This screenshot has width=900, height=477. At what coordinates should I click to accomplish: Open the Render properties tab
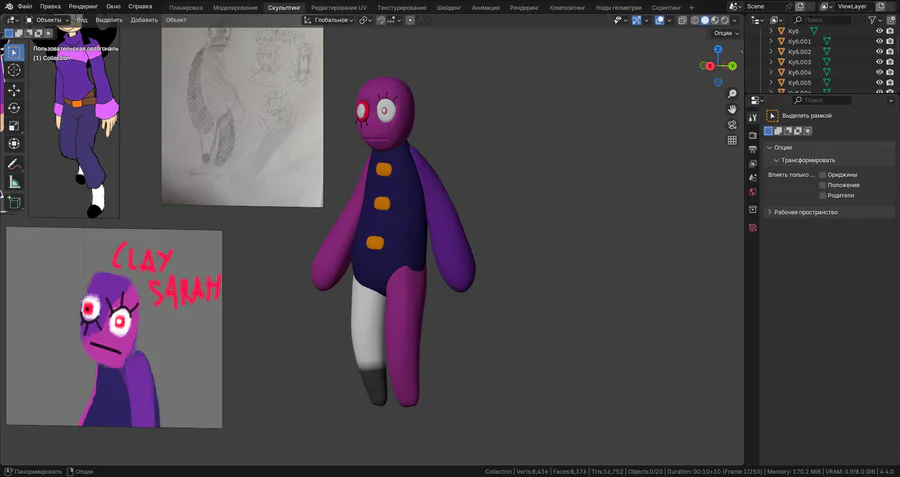pyautogui.click(x=753, y=135)
